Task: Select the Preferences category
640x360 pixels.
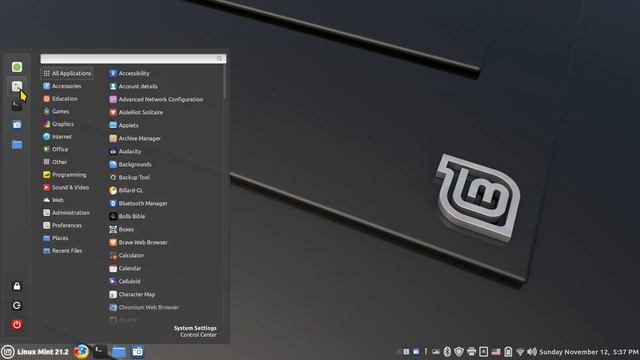Action: pos(62,225)
